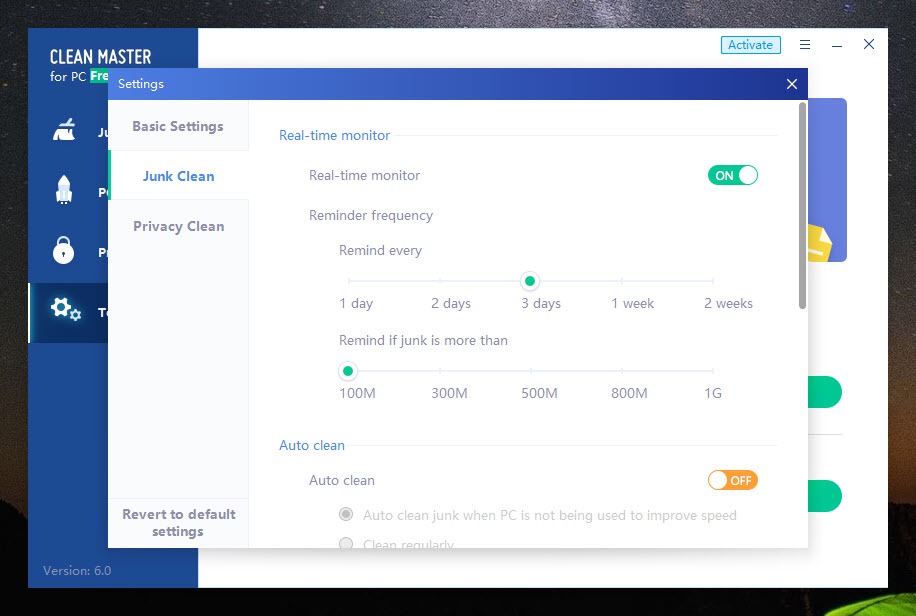Minimize the Clean Master main window
Image resolution: width=916 pixels, height=616 pixels.
(x=837, y=45)
